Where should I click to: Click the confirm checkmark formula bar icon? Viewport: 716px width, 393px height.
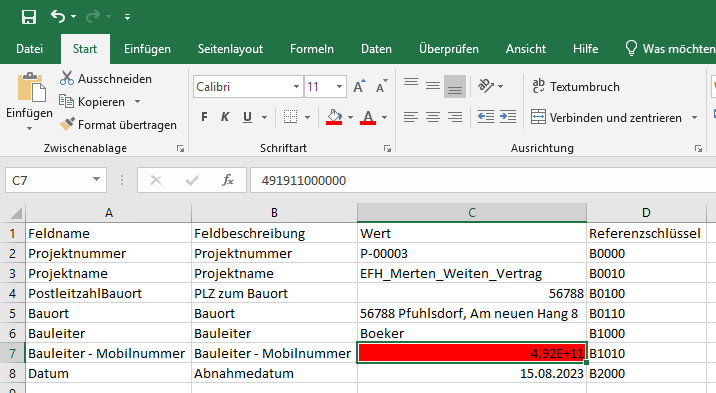tap(192, 180)
